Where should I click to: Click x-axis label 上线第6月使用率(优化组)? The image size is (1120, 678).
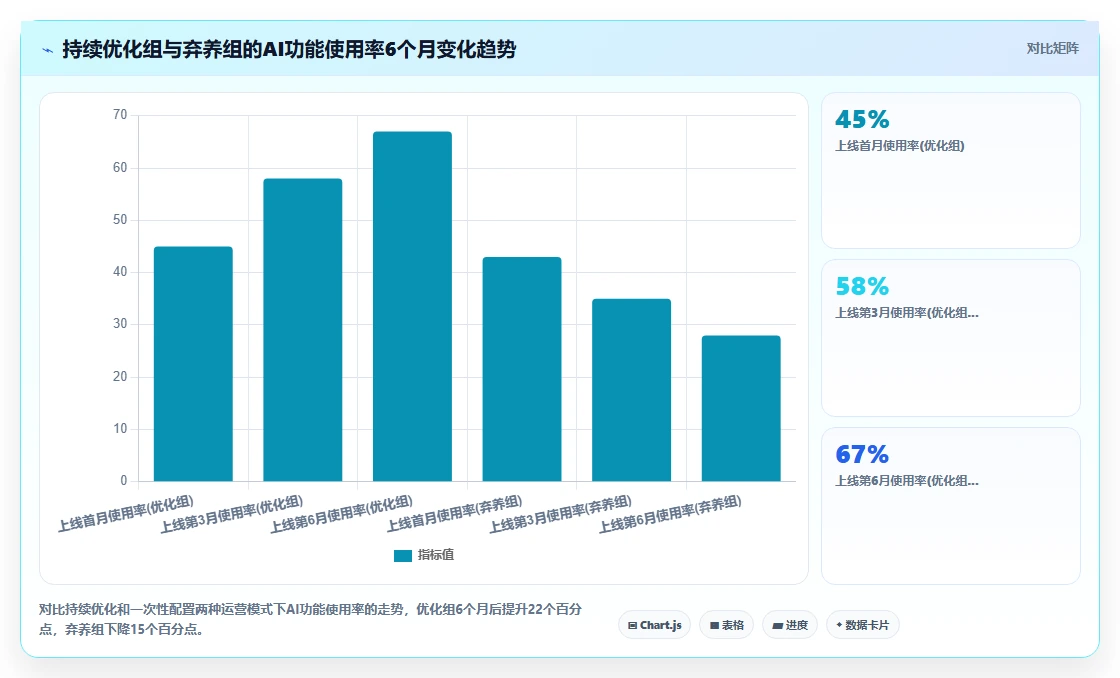tap(342, 514)
